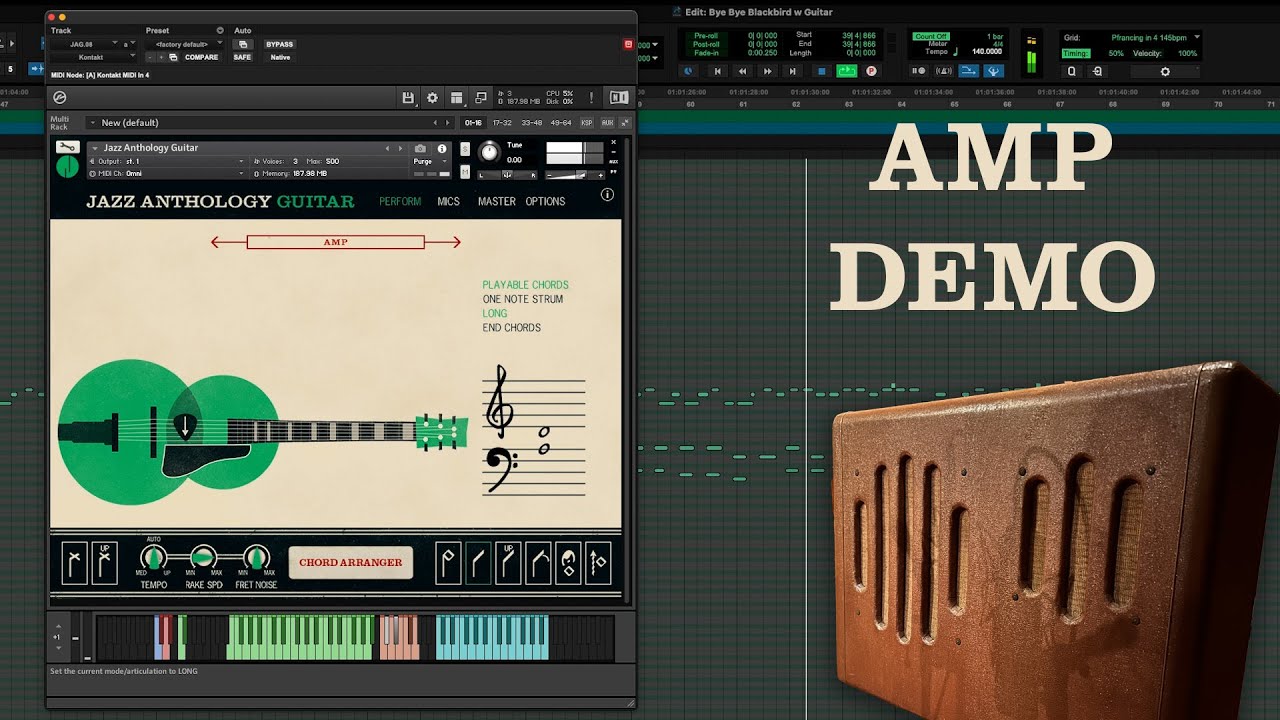The image size is (1280, 720).
Task: Click the COMPARE button
Action: pyautogui.click(x=201, y=57)
